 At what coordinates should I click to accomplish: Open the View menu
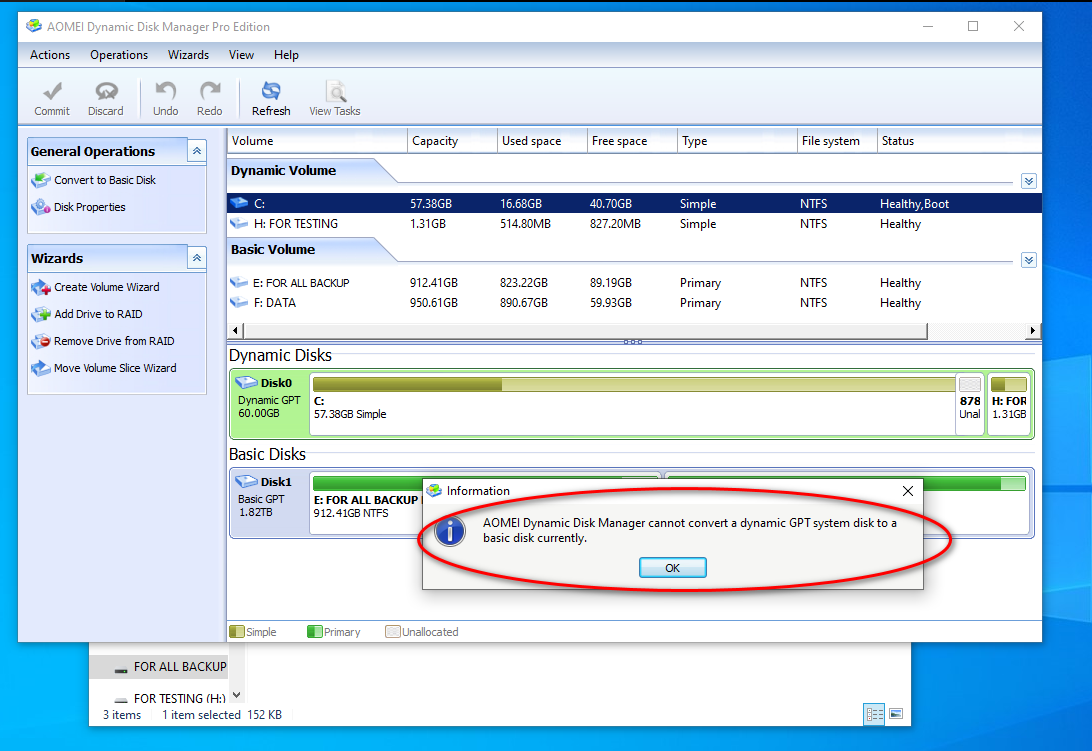241,55
